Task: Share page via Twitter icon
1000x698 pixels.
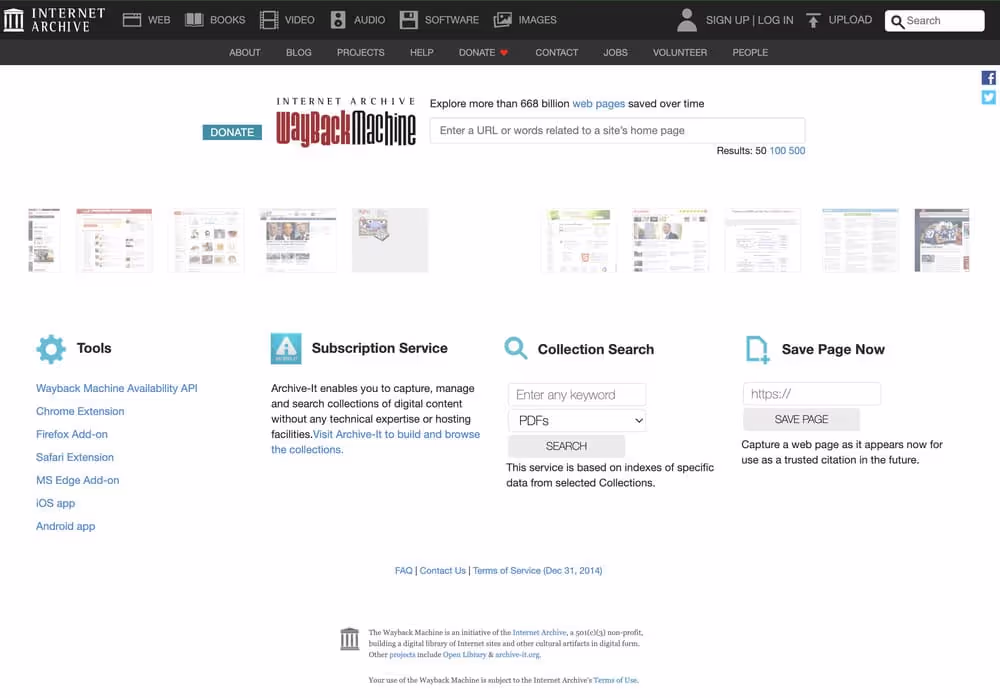Action: [989, 97]
